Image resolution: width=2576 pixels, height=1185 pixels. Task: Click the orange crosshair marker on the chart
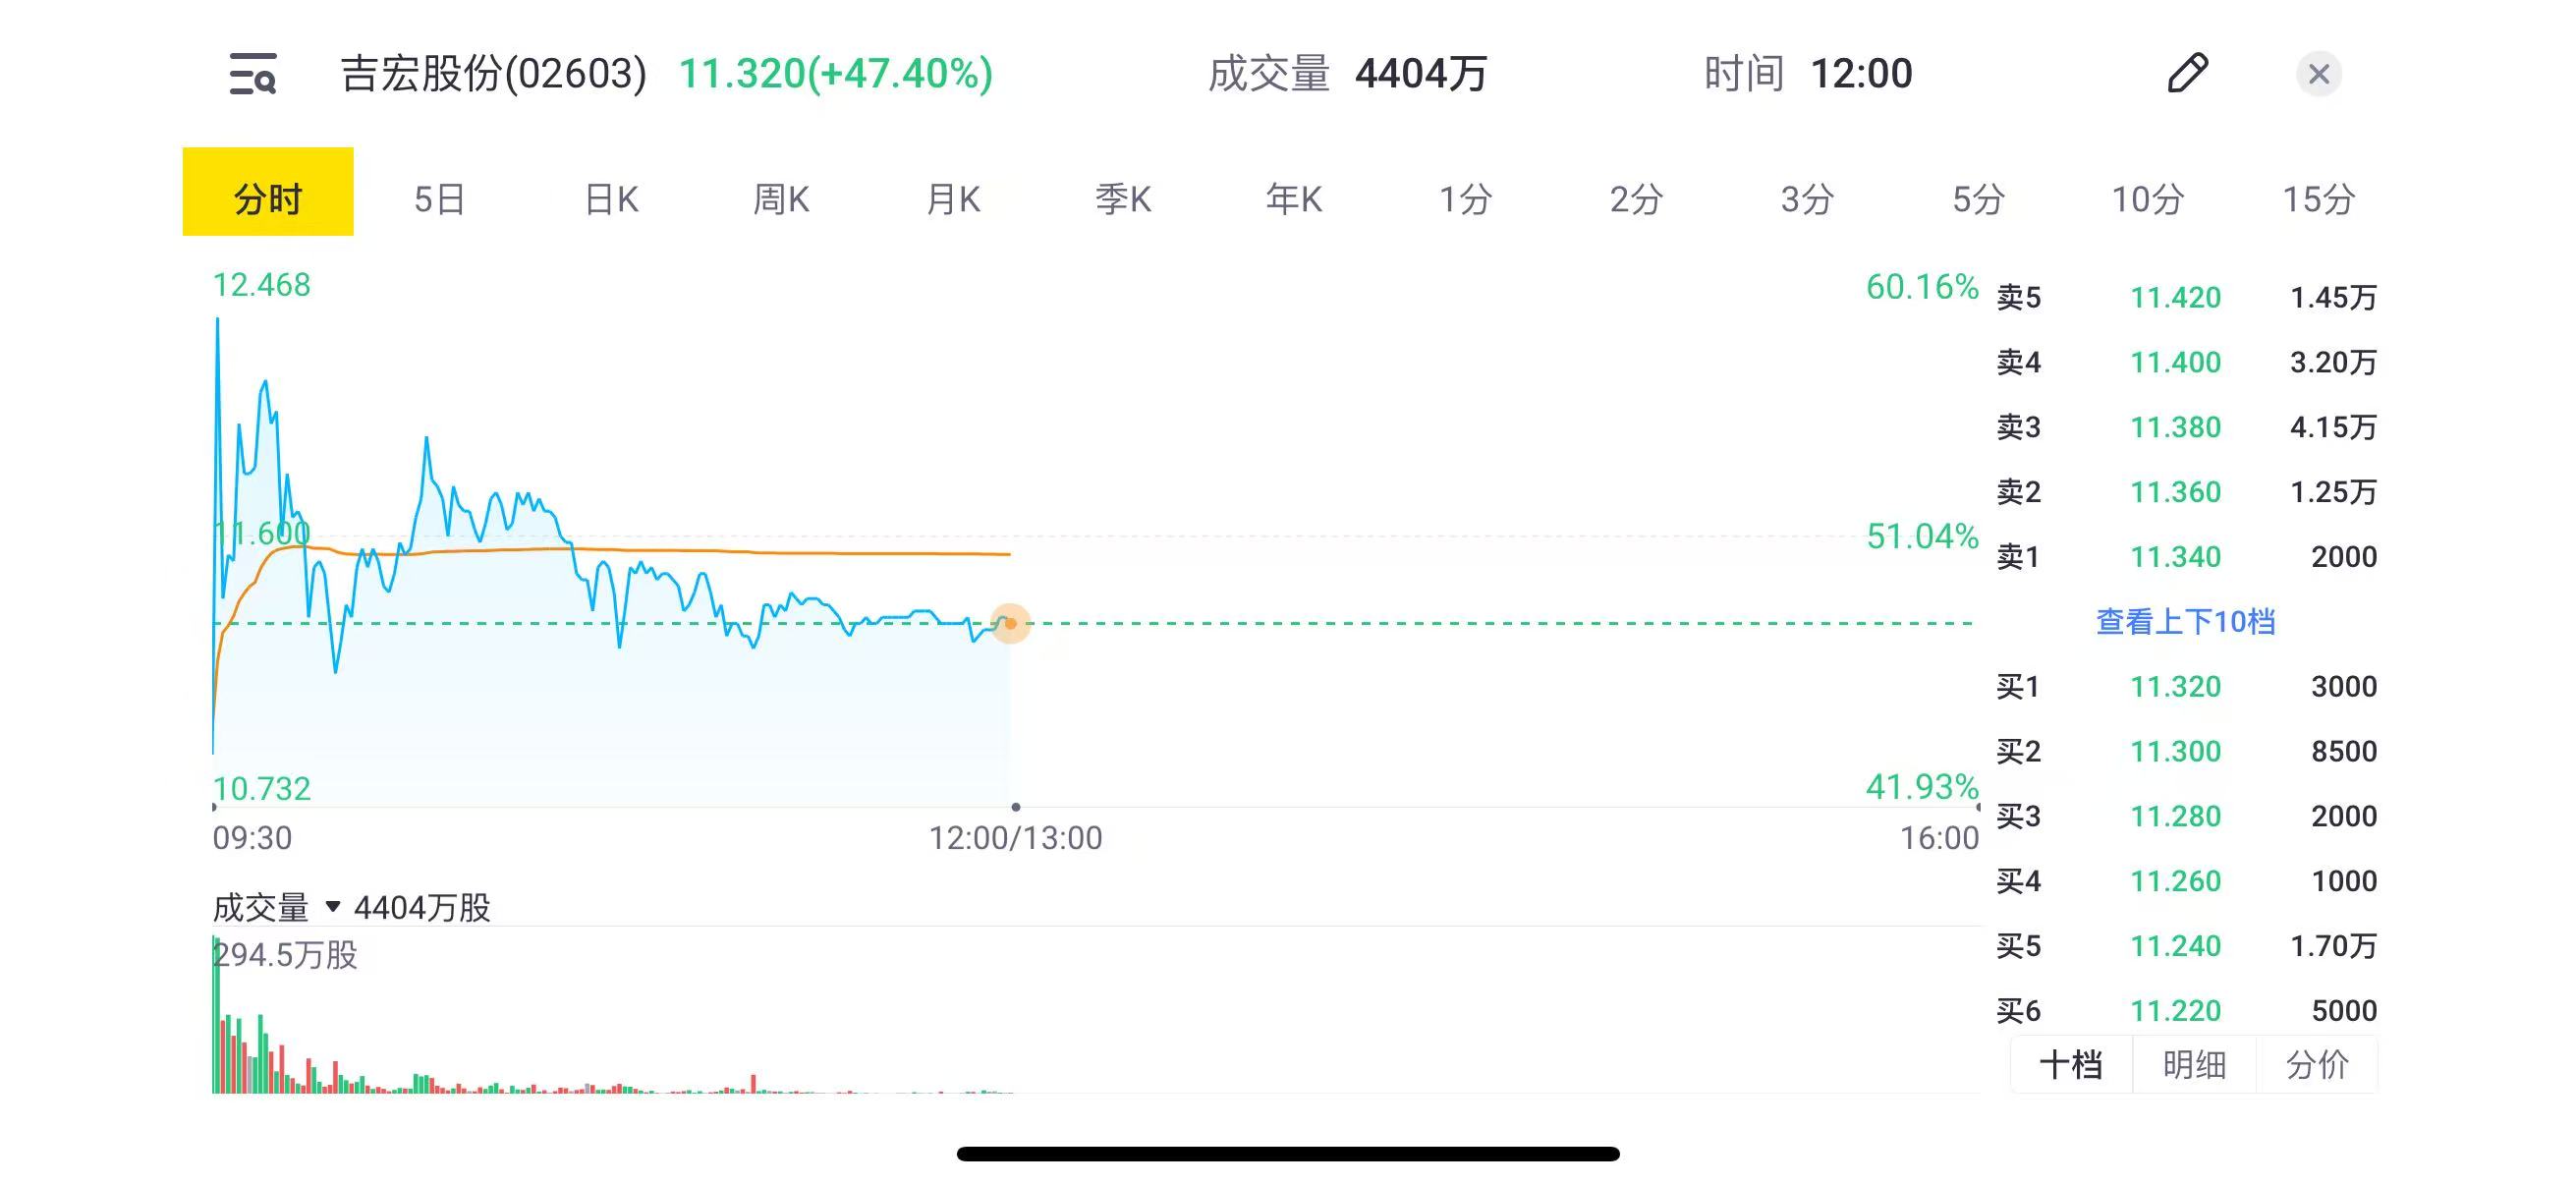pos(1010,623)
